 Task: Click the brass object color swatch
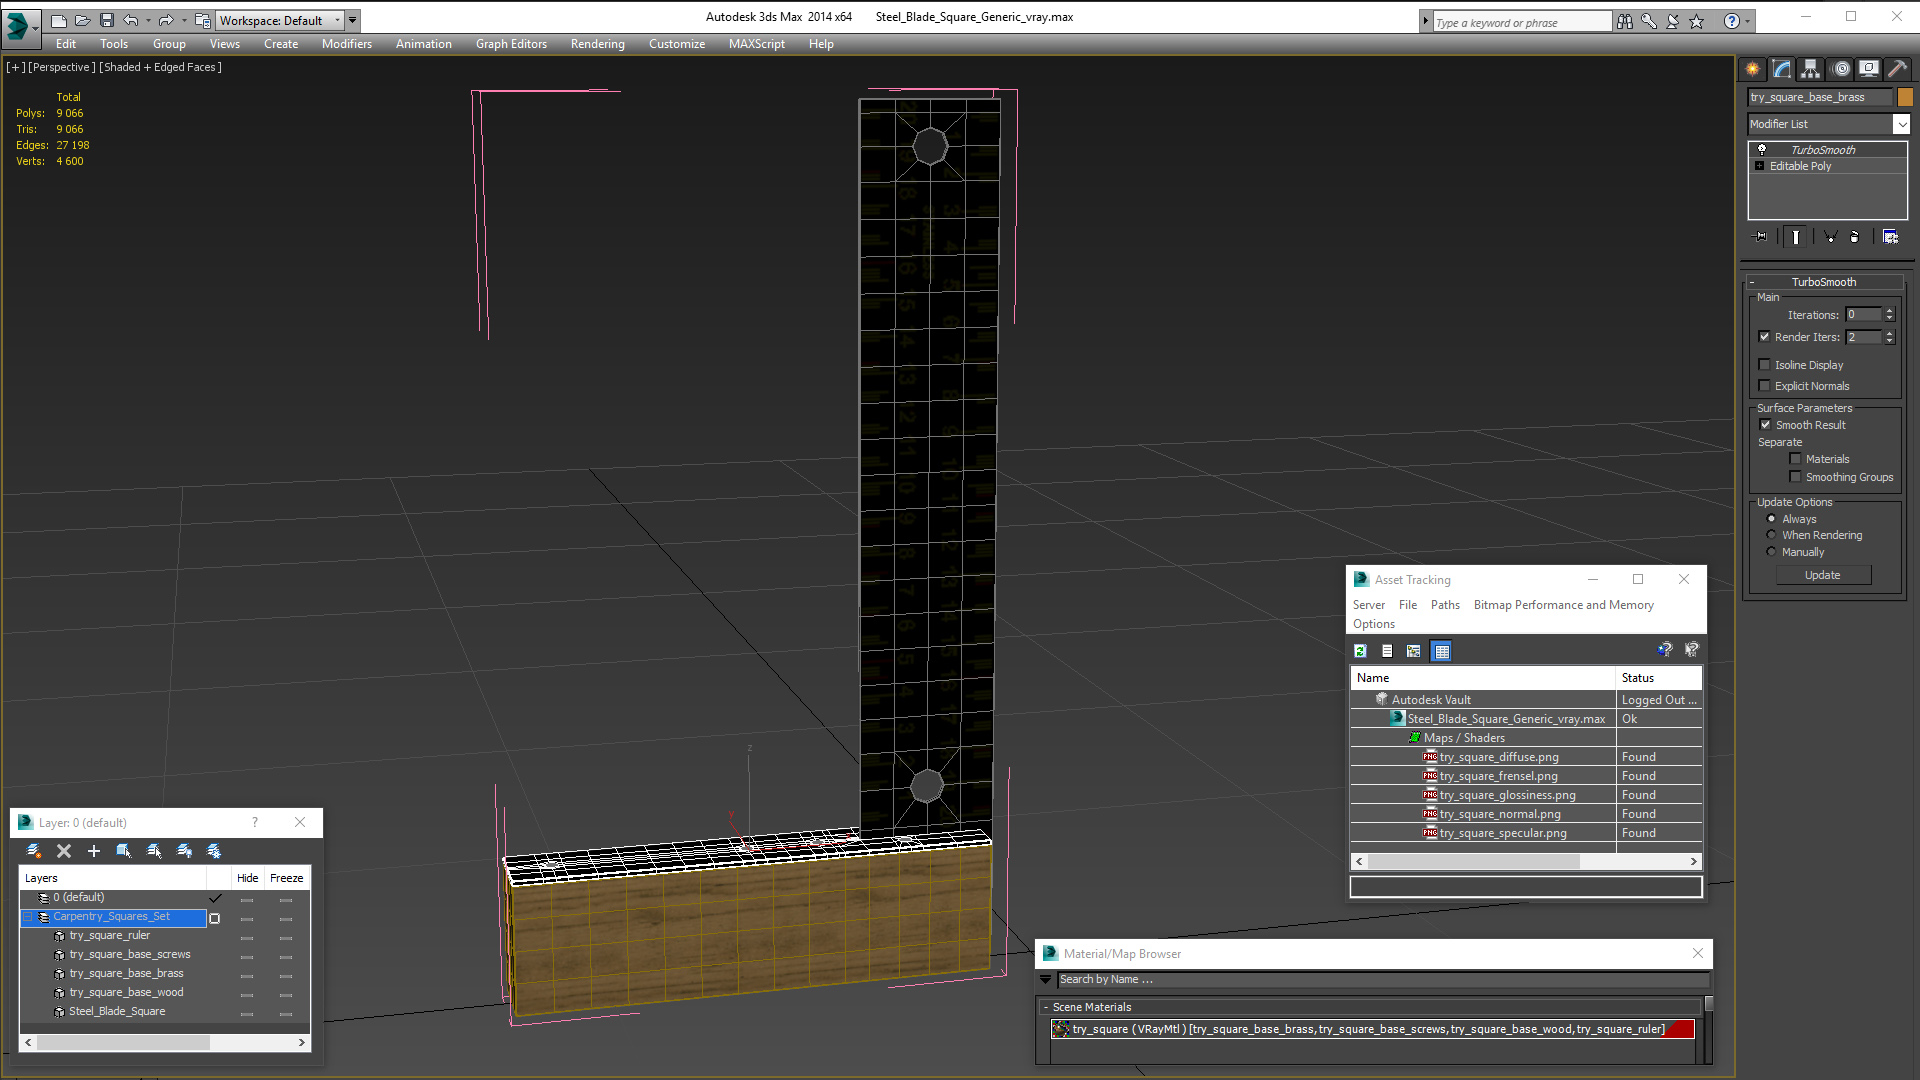[x=1905, y=97]
